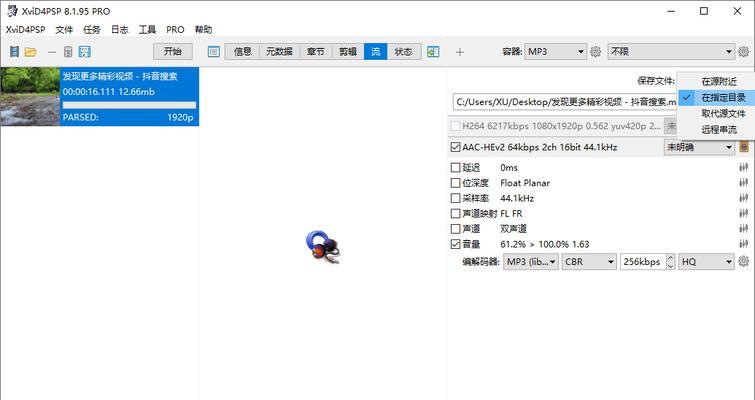Toggle the AAC-HEv2 audio stream checkbox
Viewport: 755px width, 400px height.
(x=455, y=147)
